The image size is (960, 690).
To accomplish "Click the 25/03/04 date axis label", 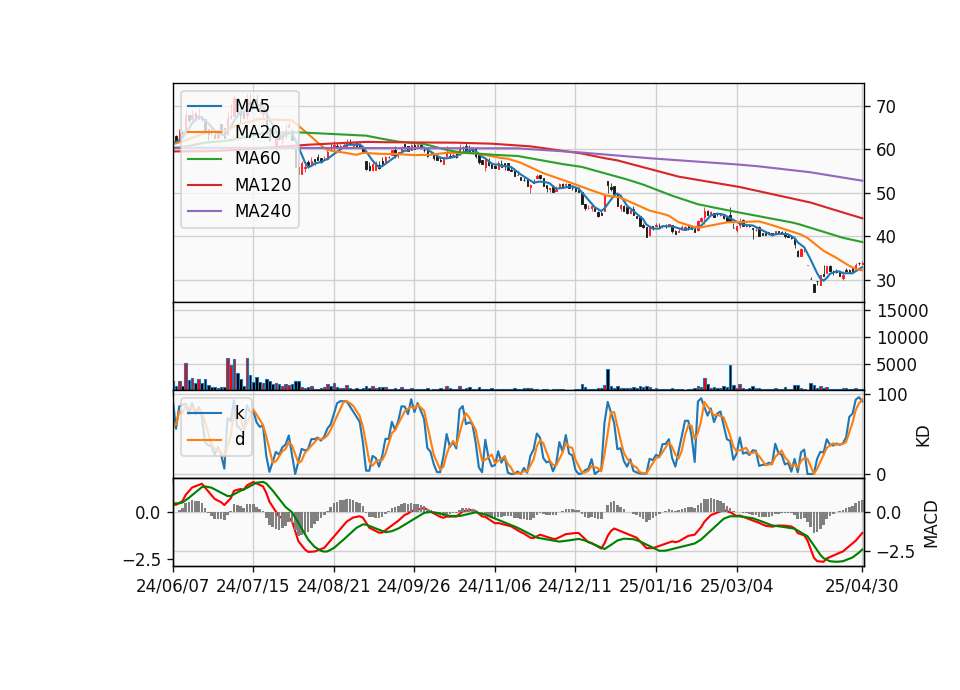I will pyautogui.click(x=737, y=586).
